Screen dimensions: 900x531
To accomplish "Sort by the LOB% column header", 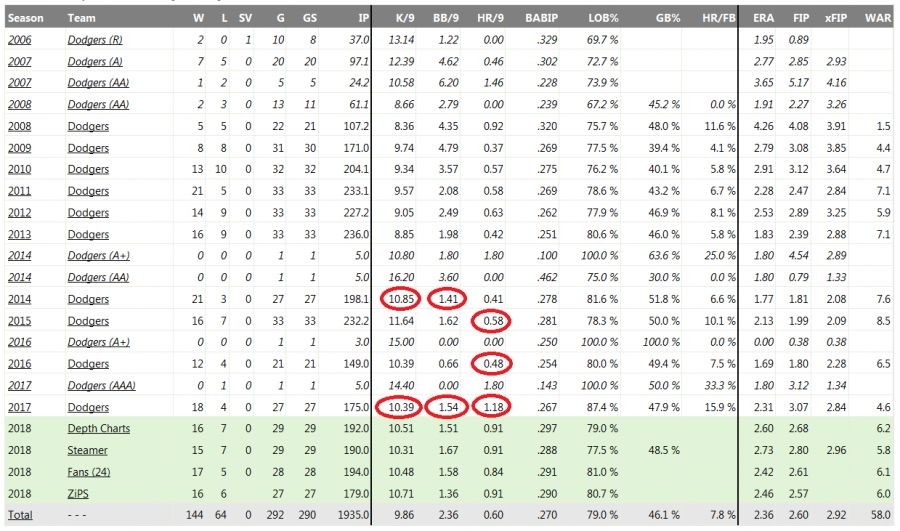I will pyautogui.click(x=602, y=18).
